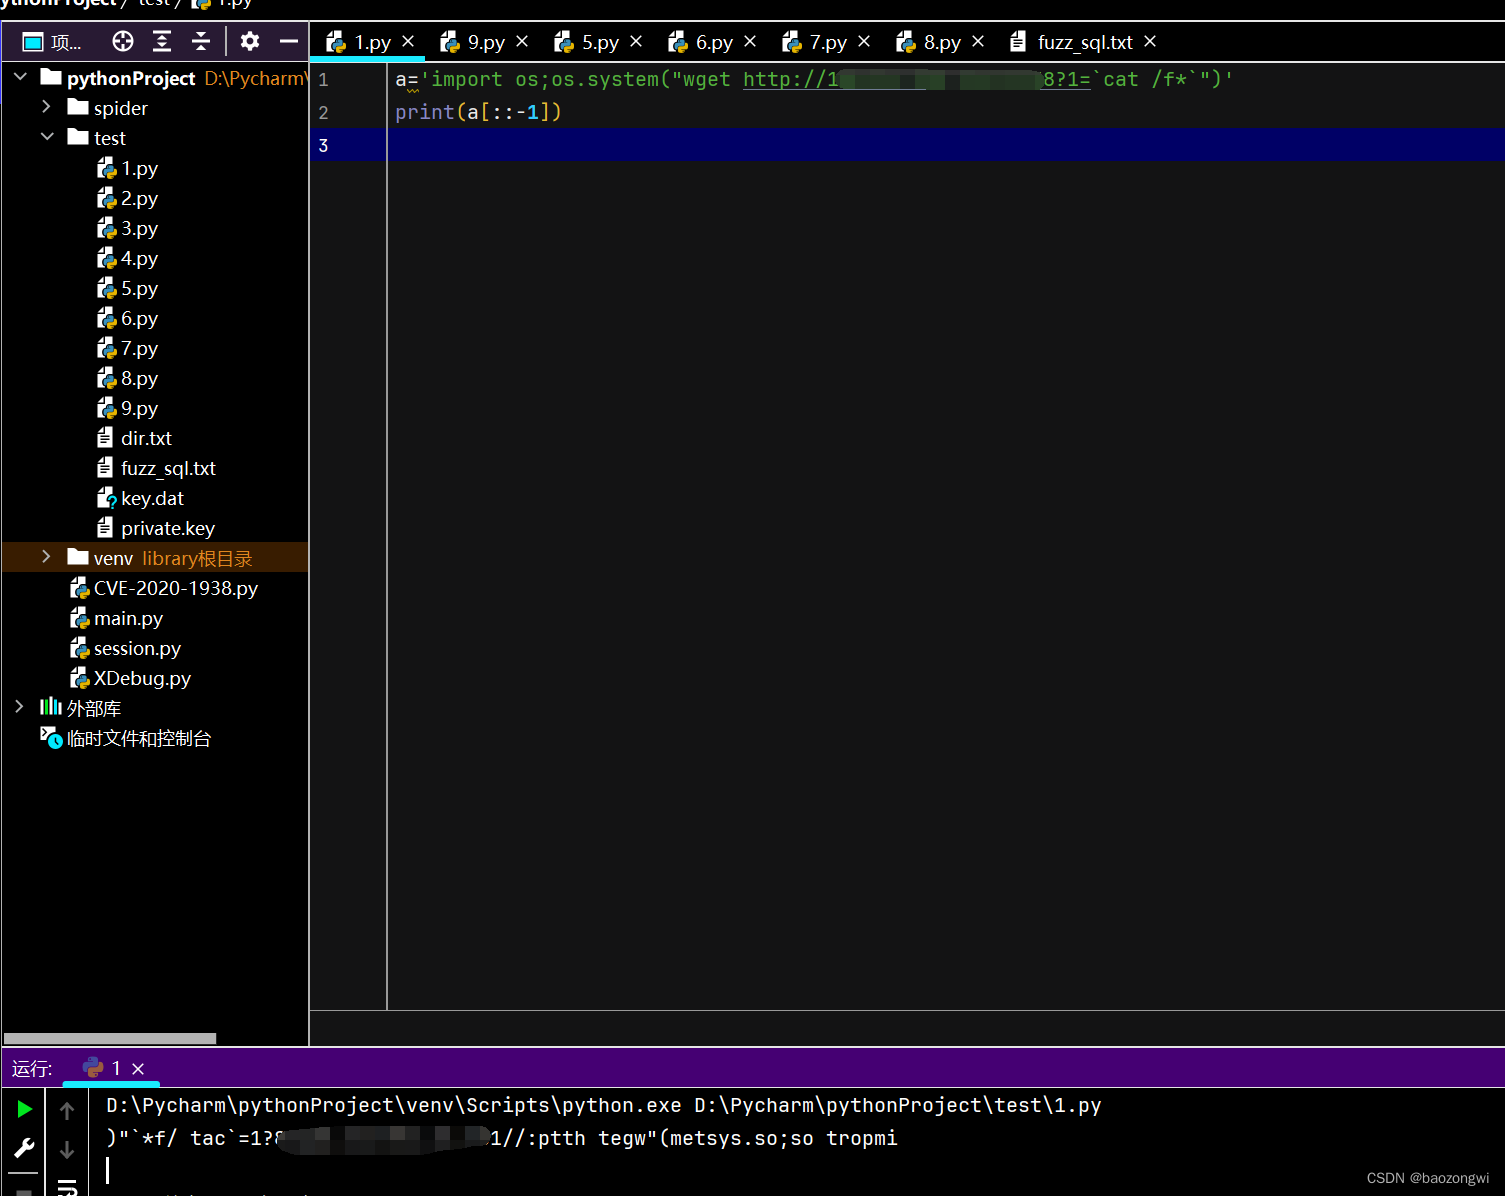1505x1196 pixels.
Task: Click line number 2 in the gutter
Action: [x=323, y=112]
